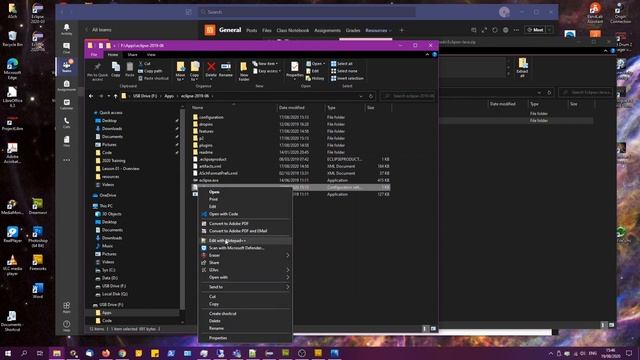Click the Rename icon in the ribbon
Image resolution: width=640 pixels, height=360 pixels.
(226, 69)
